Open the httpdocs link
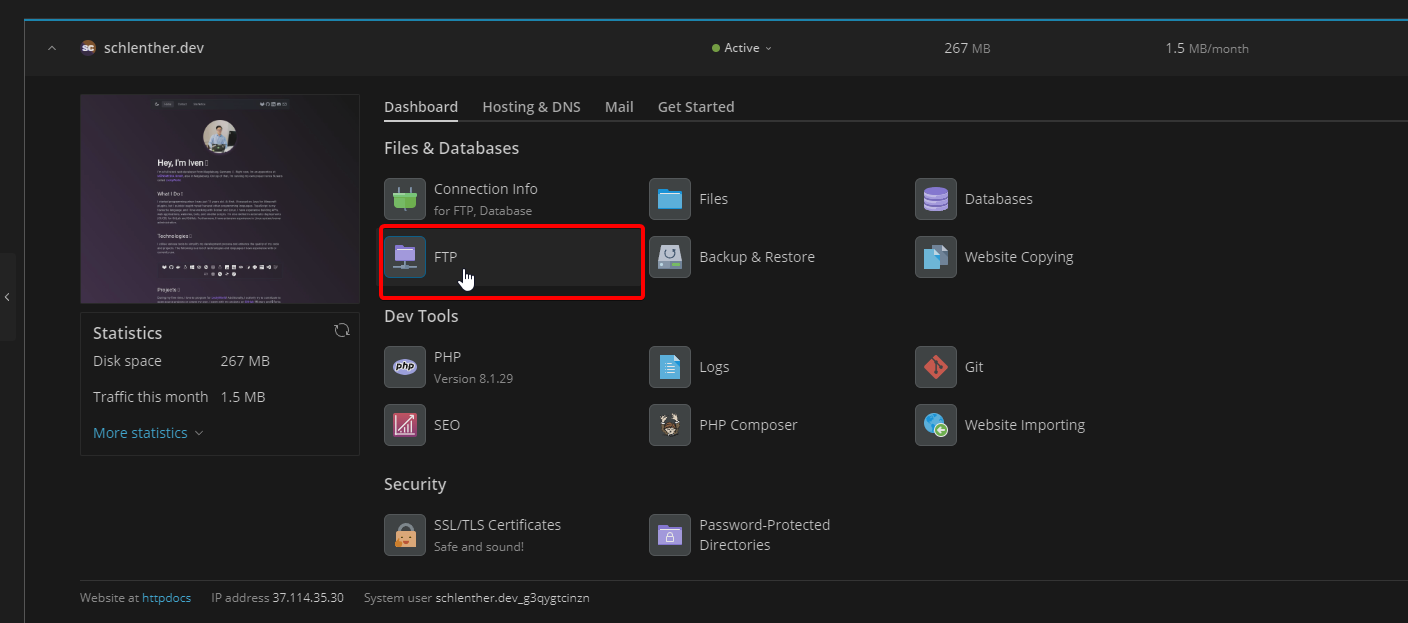Image resolution: width=1408 pixels, height=623 pixels. pos(166,598)
